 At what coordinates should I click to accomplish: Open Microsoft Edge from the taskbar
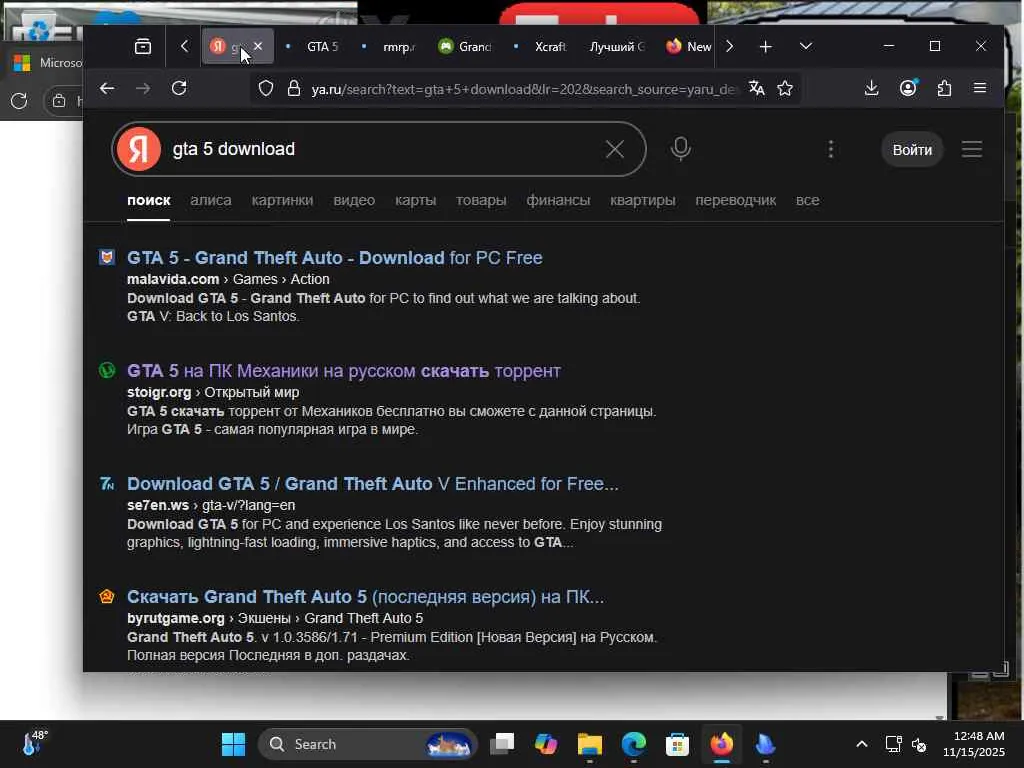click(x=633, y=744)
